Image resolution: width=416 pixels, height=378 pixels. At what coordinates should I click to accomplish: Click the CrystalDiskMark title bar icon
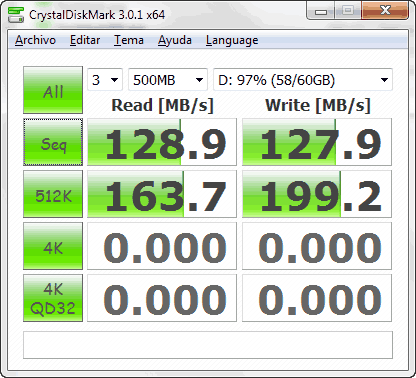click(16, 14)
